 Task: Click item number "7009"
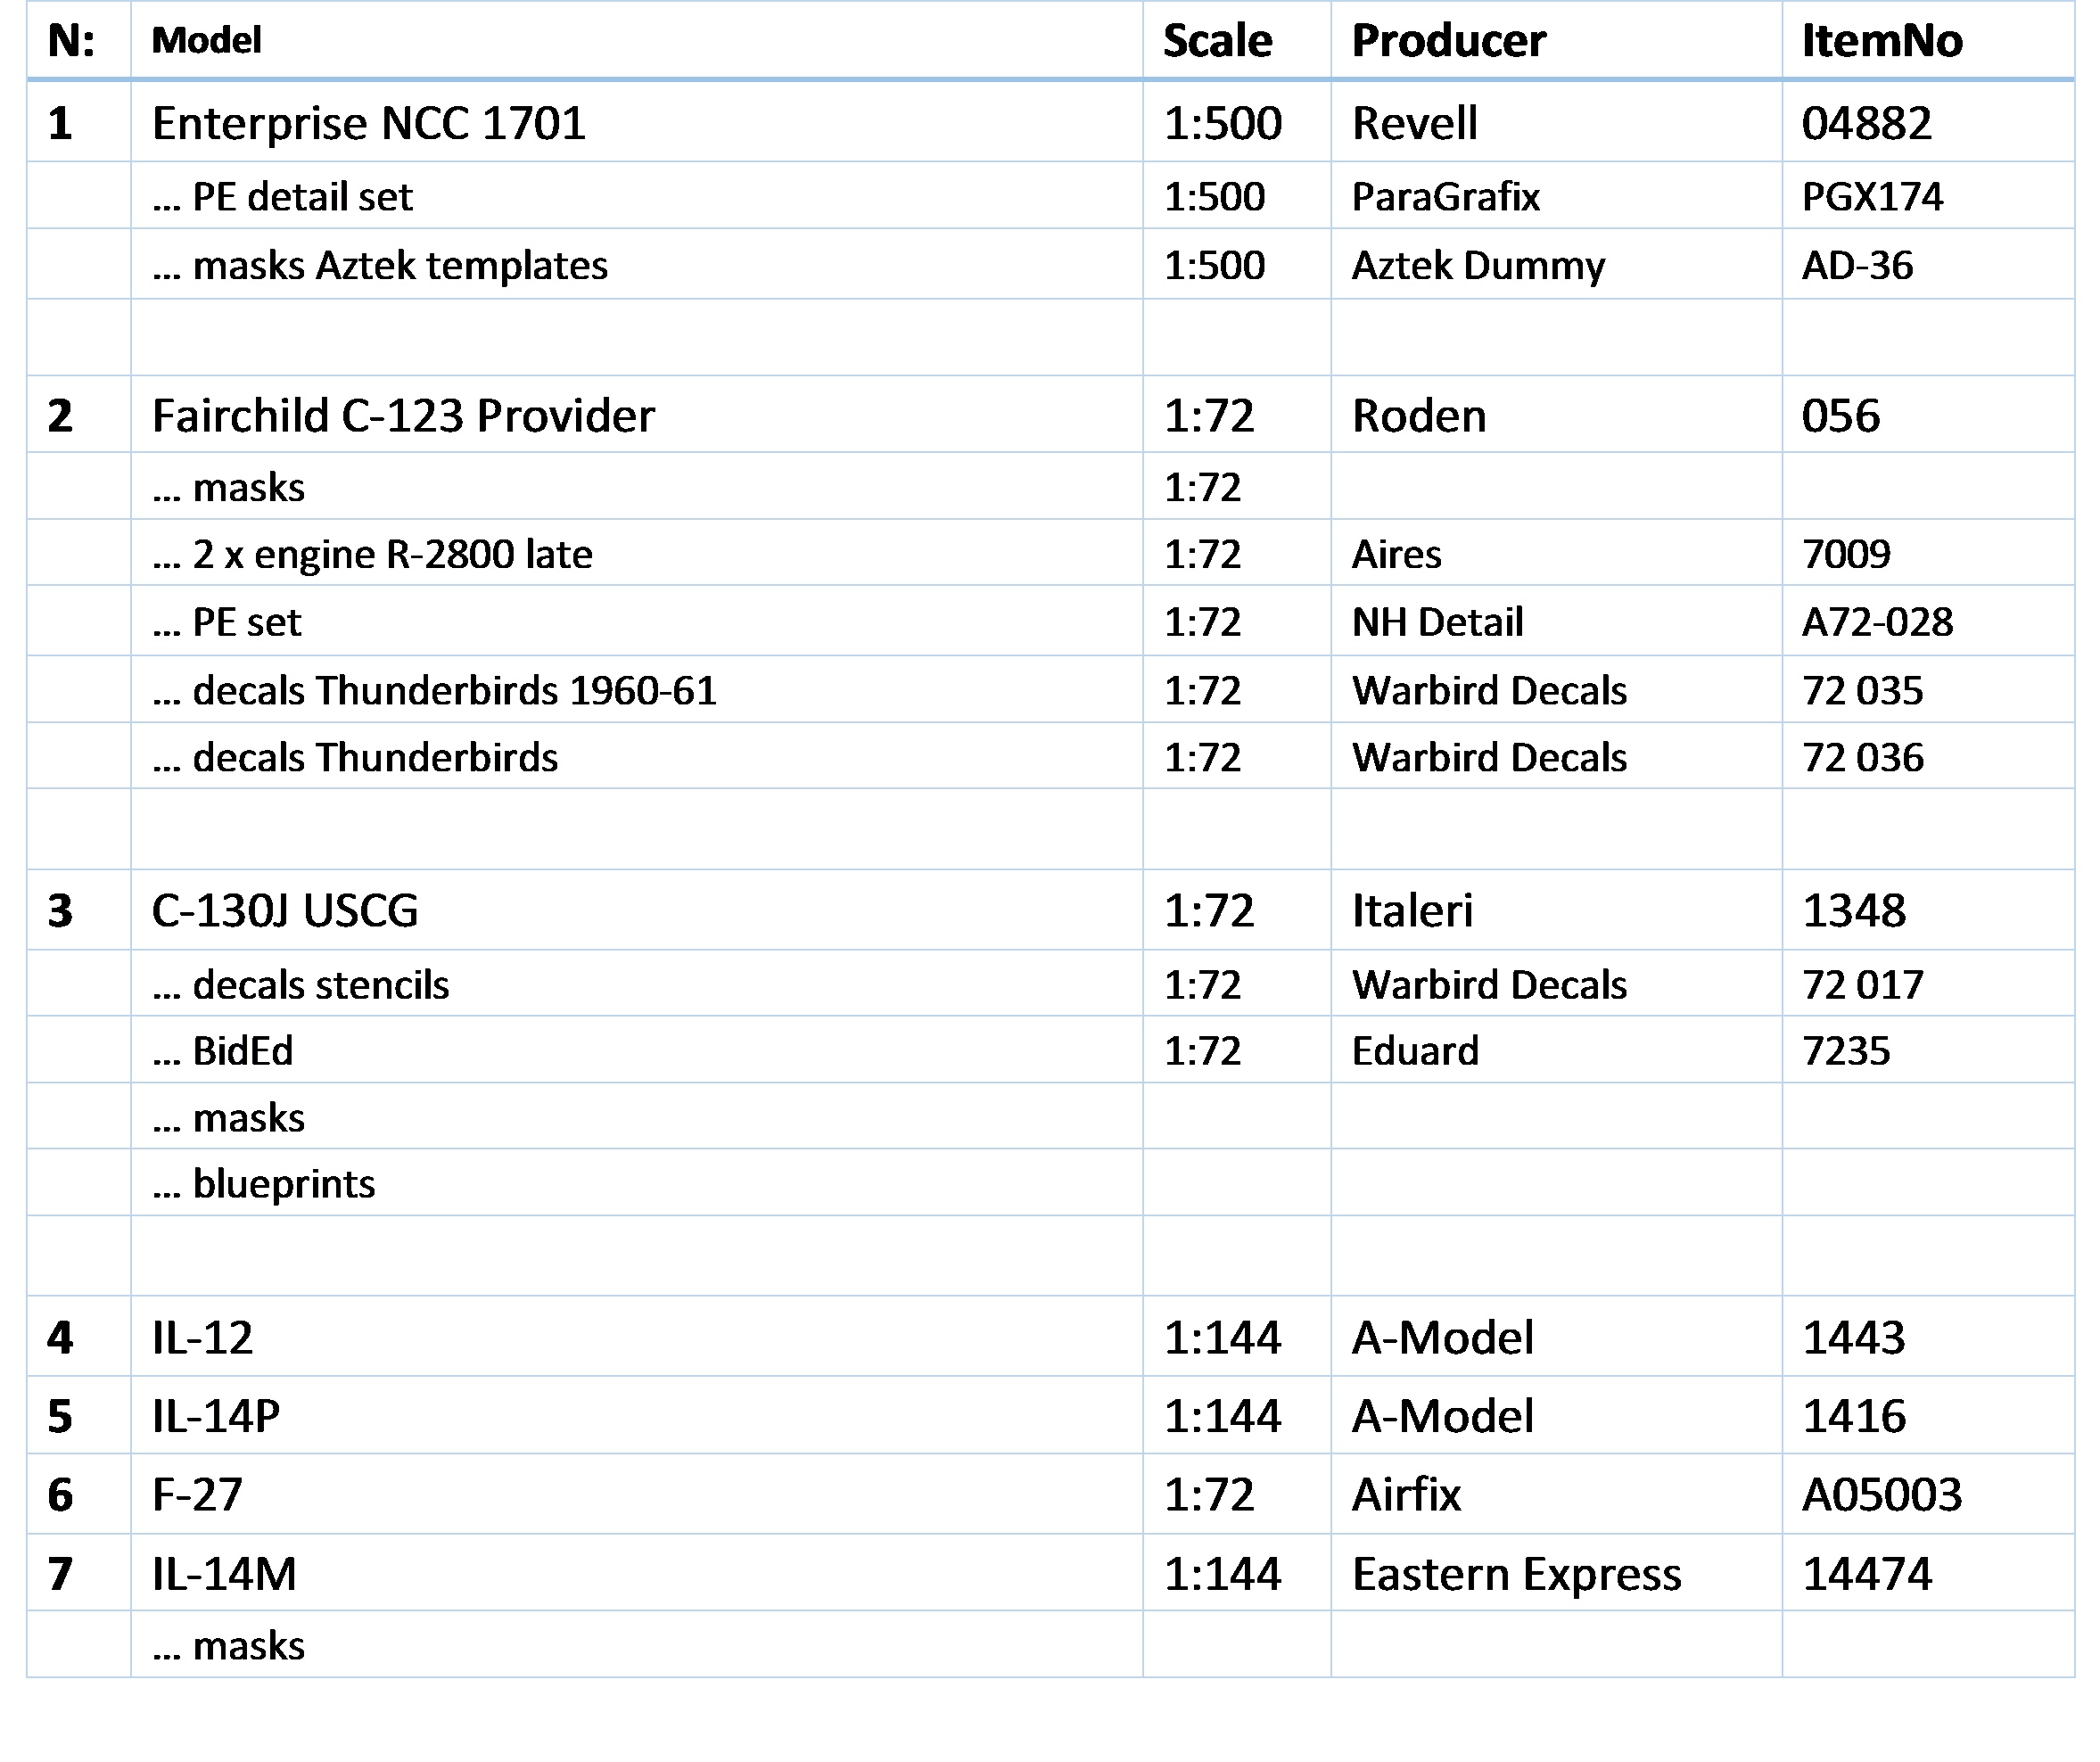click(x=1846, y=554)
